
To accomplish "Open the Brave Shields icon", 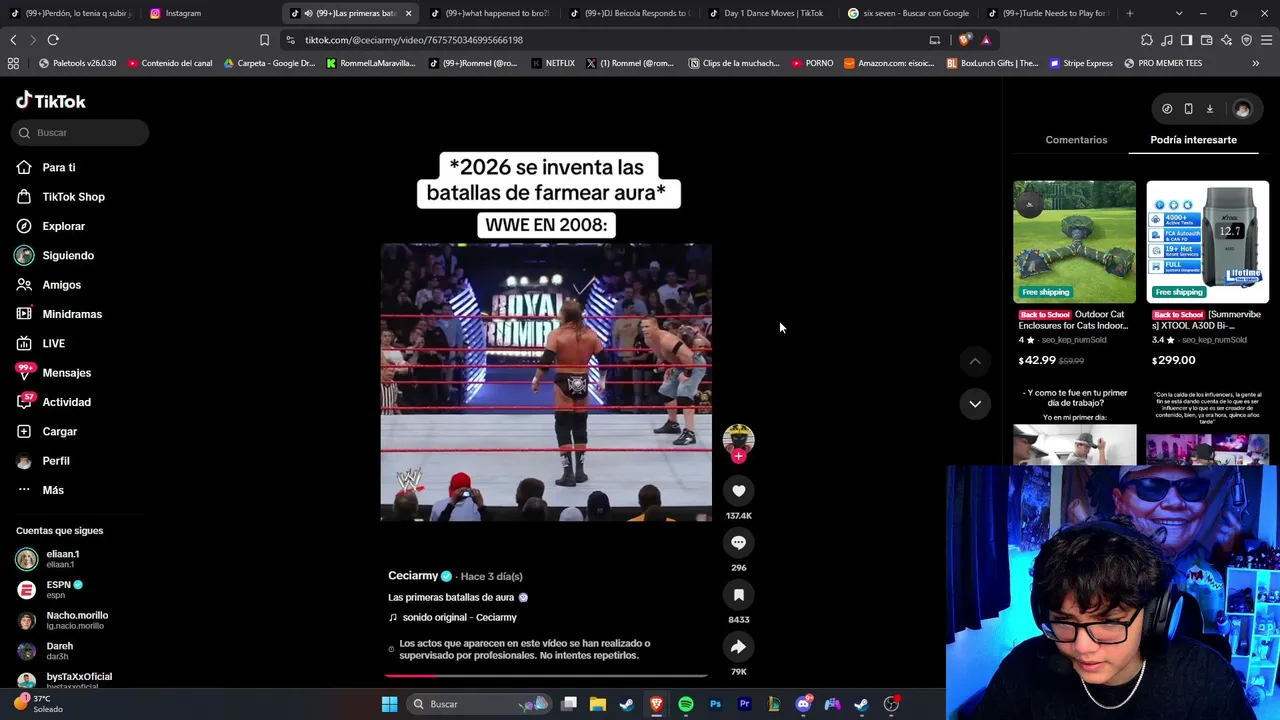I will (964, 40).
